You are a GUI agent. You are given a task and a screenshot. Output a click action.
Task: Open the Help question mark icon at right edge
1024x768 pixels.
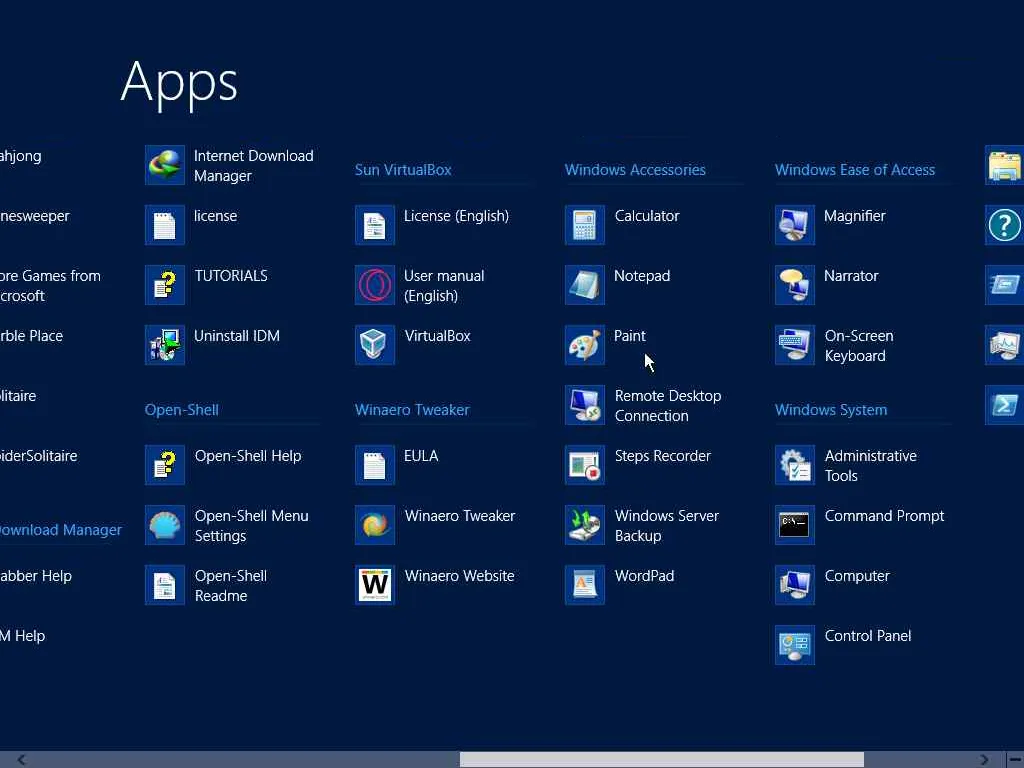(1004, 225)
